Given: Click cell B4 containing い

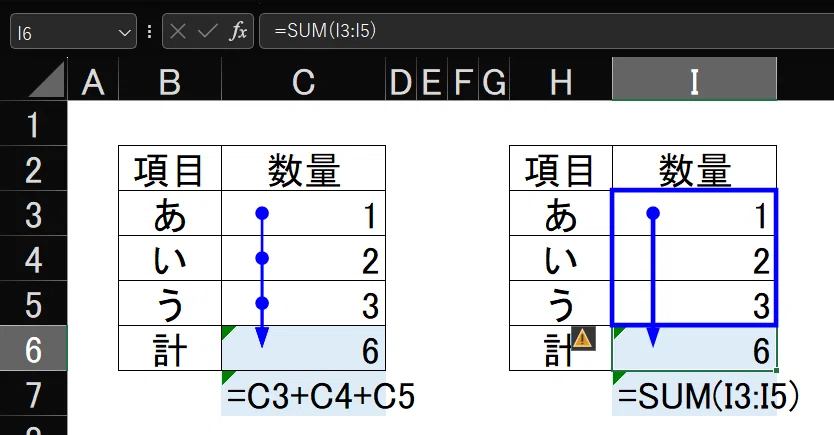Looking at the screenshot, I should click(x=170, y=259).
